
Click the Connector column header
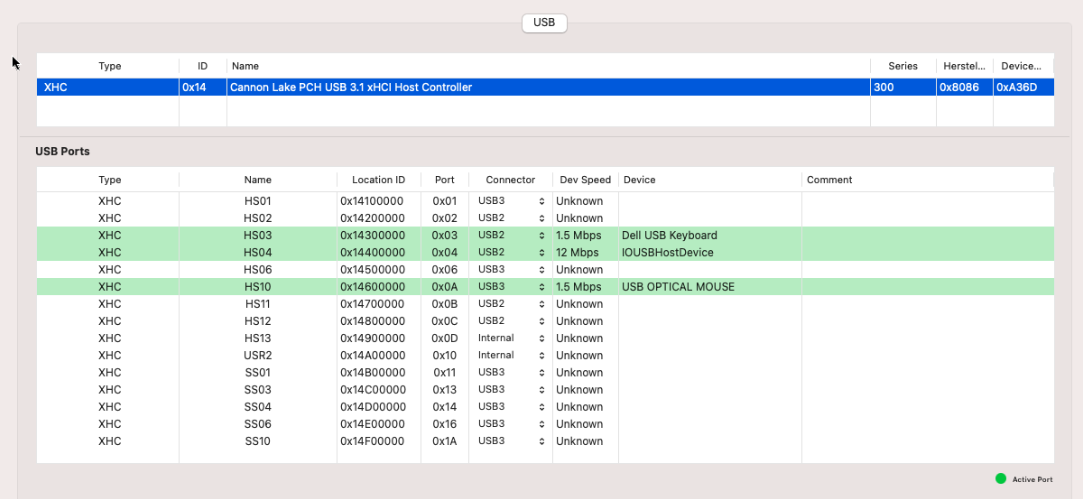point(510,180)
